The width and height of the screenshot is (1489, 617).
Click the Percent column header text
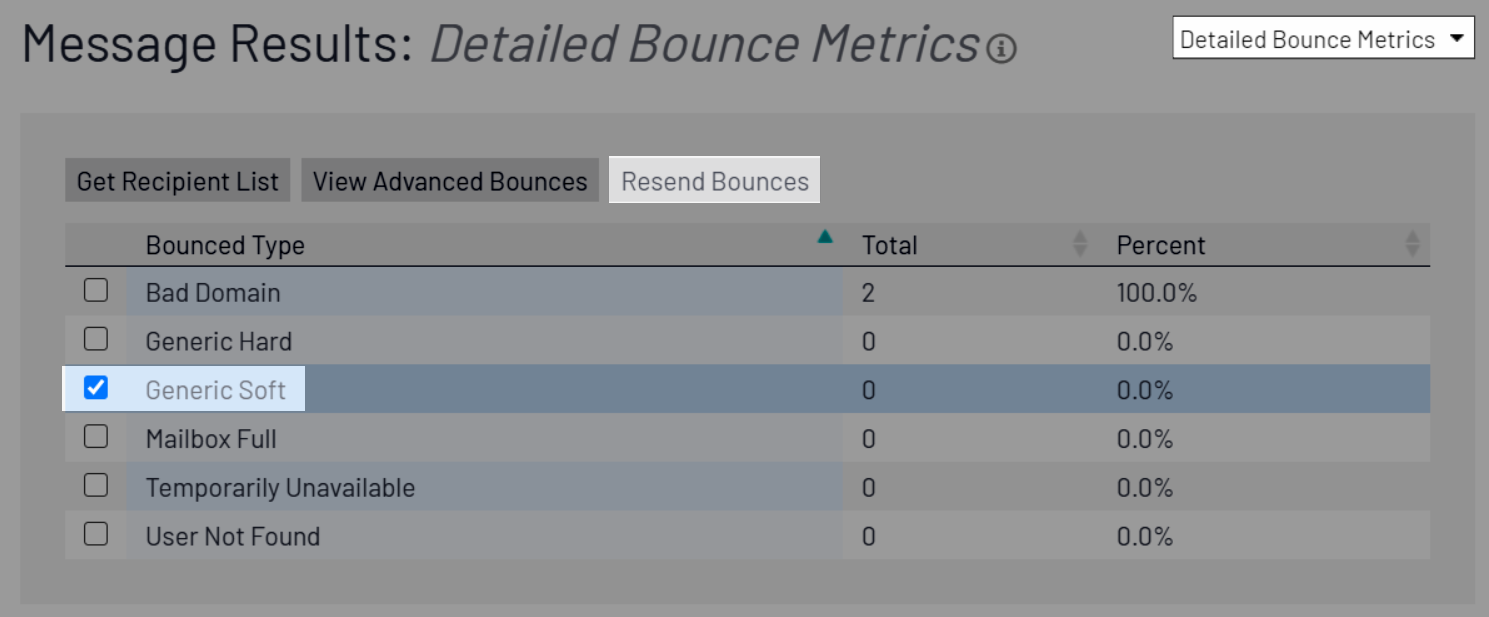(x=1160, y=246)
